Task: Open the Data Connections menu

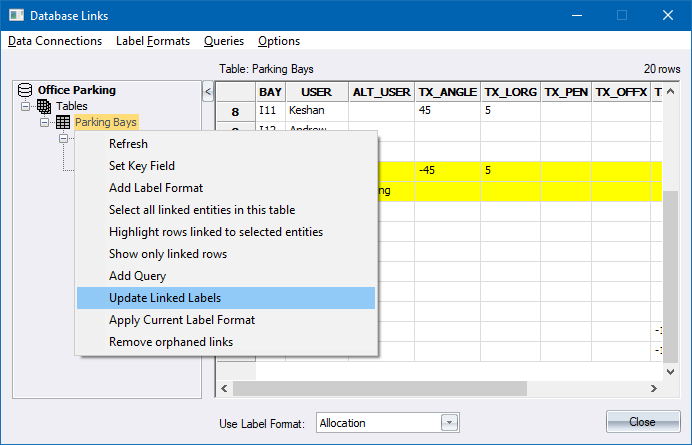Action: pyautogui.click(x=55, y=41)
